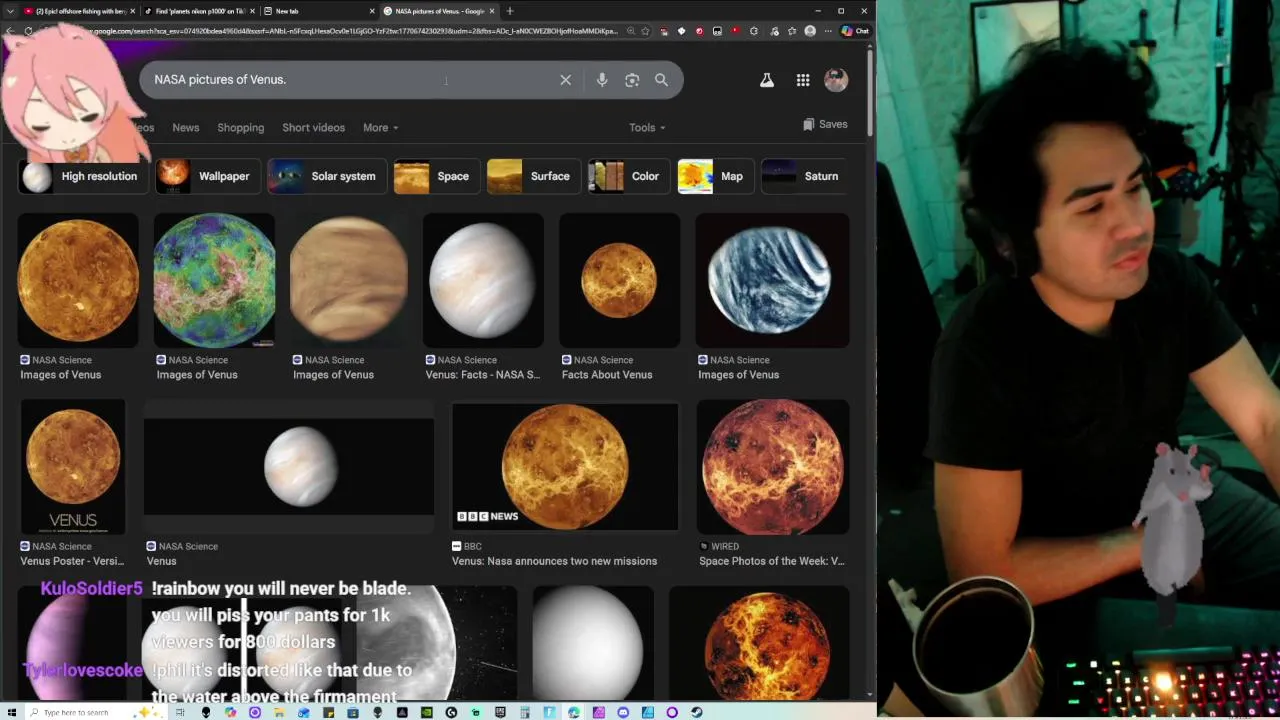The height and width of the screenshot is (720, 1280).
Task: Open the Shopping search filter
Action: 241,128
